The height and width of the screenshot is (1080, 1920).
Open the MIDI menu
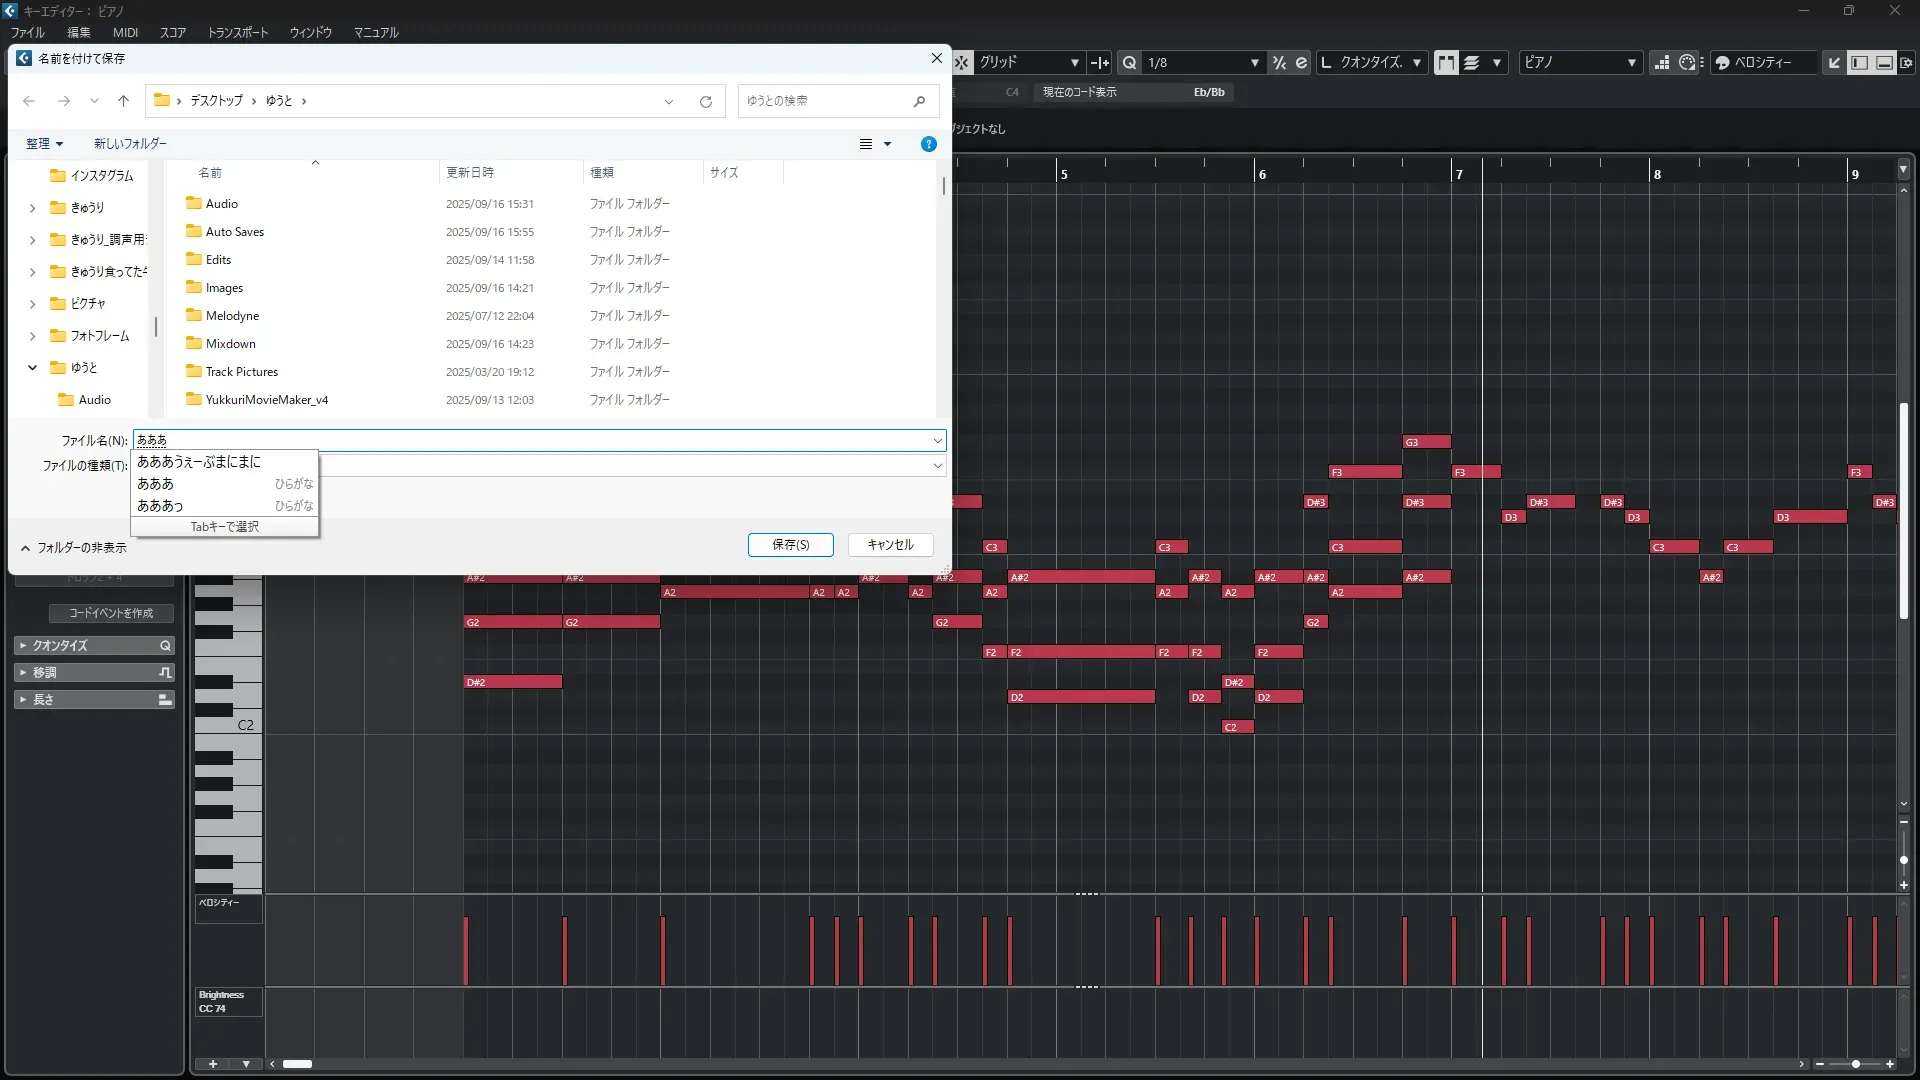tap(125, 32)
